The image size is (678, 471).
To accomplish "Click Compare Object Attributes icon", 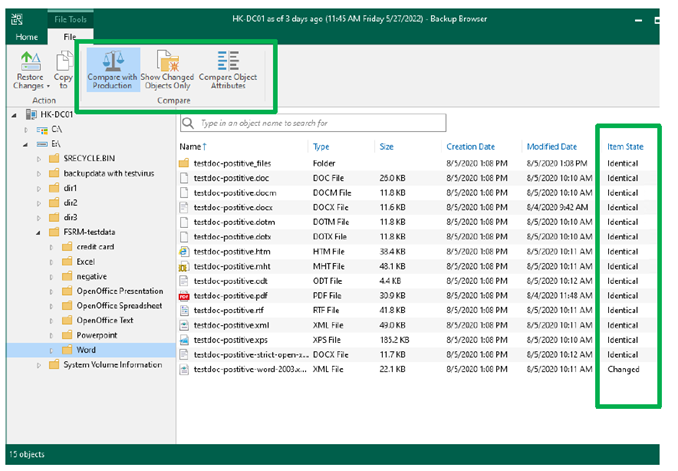I will pyautogui.click(x=228, y=61).
